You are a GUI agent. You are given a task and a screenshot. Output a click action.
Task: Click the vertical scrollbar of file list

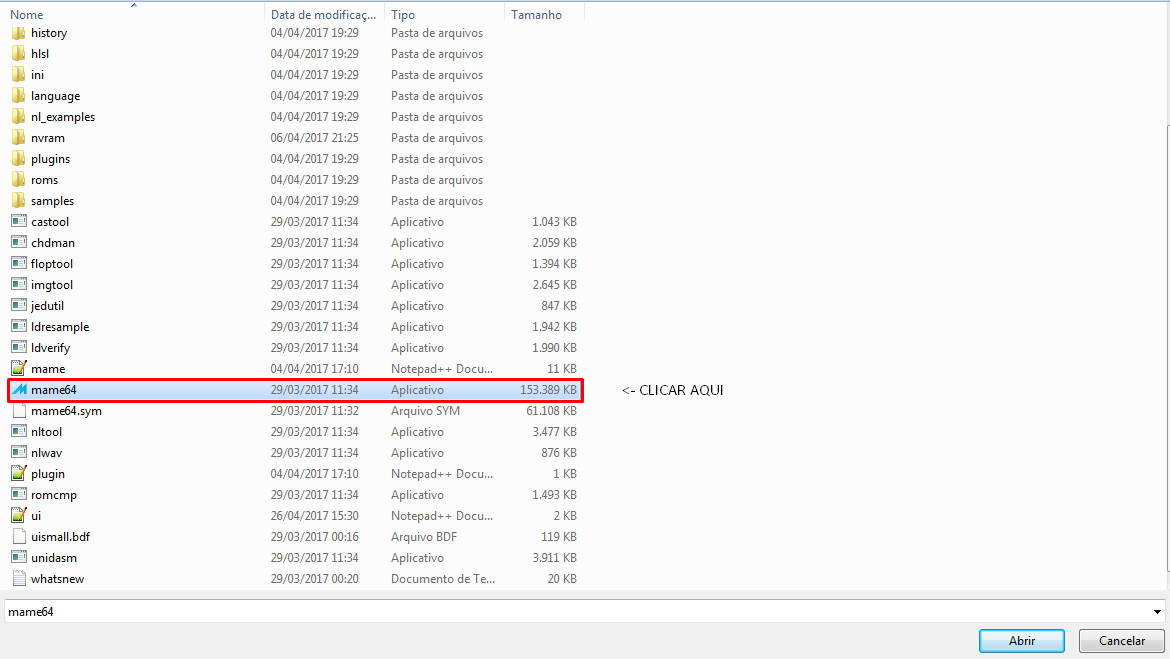(1167, 347)
